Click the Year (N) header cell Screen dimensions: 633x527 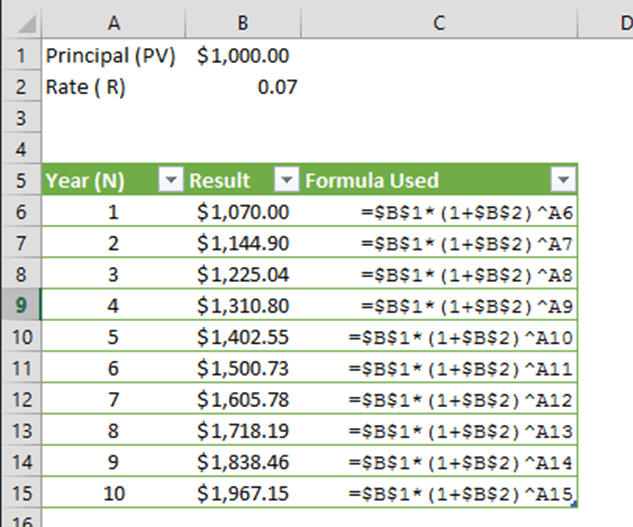point(113,180)
